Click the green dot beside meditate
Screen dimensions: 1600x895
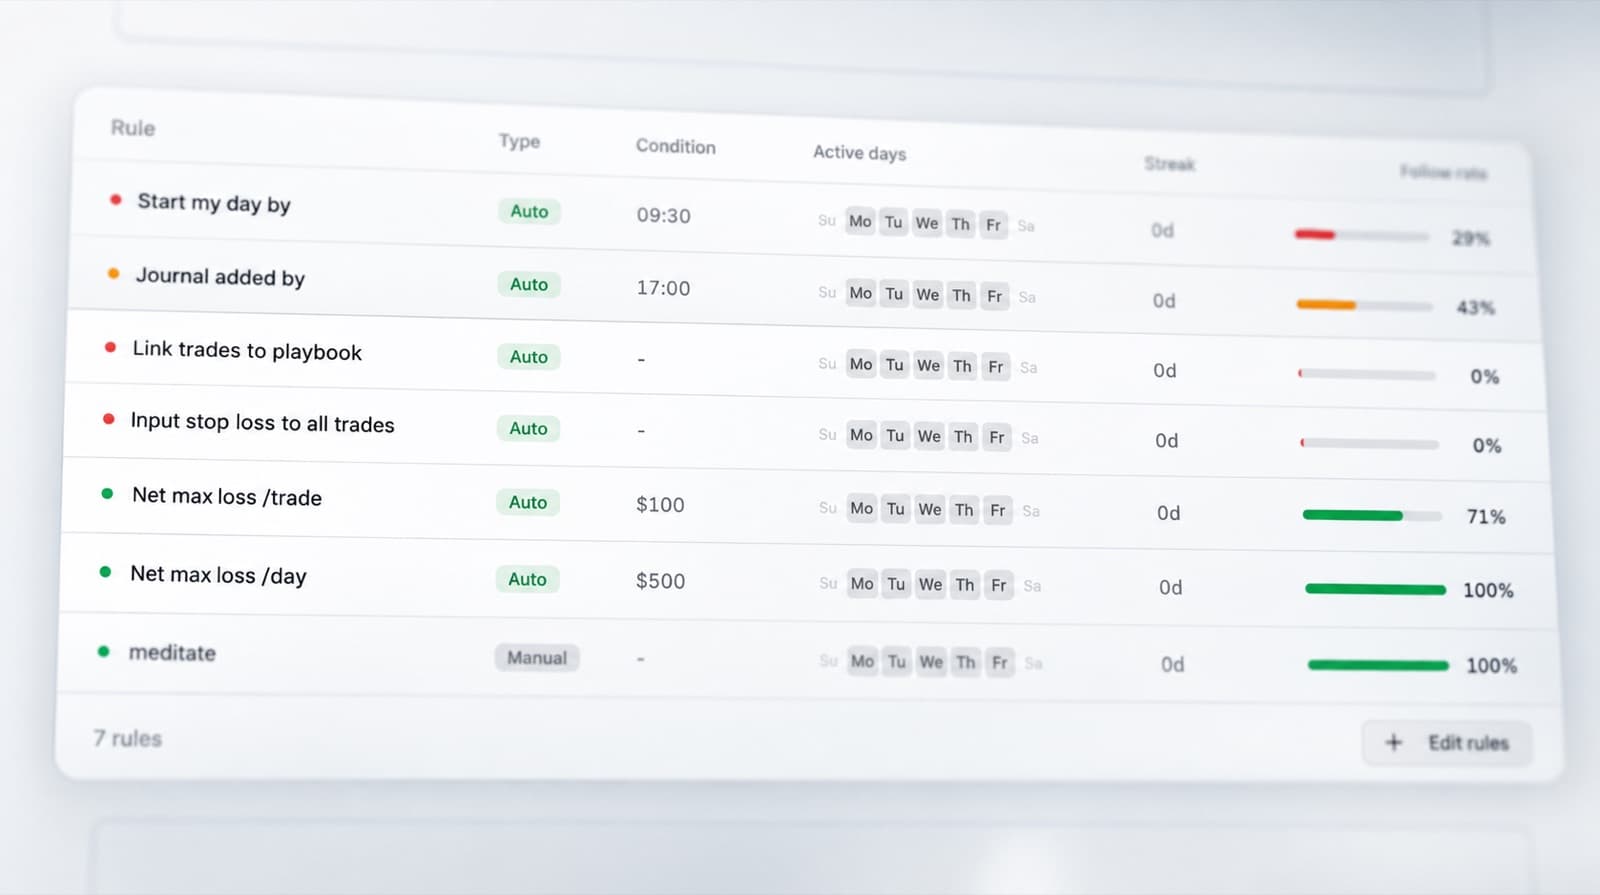click(x=103, y=651)
